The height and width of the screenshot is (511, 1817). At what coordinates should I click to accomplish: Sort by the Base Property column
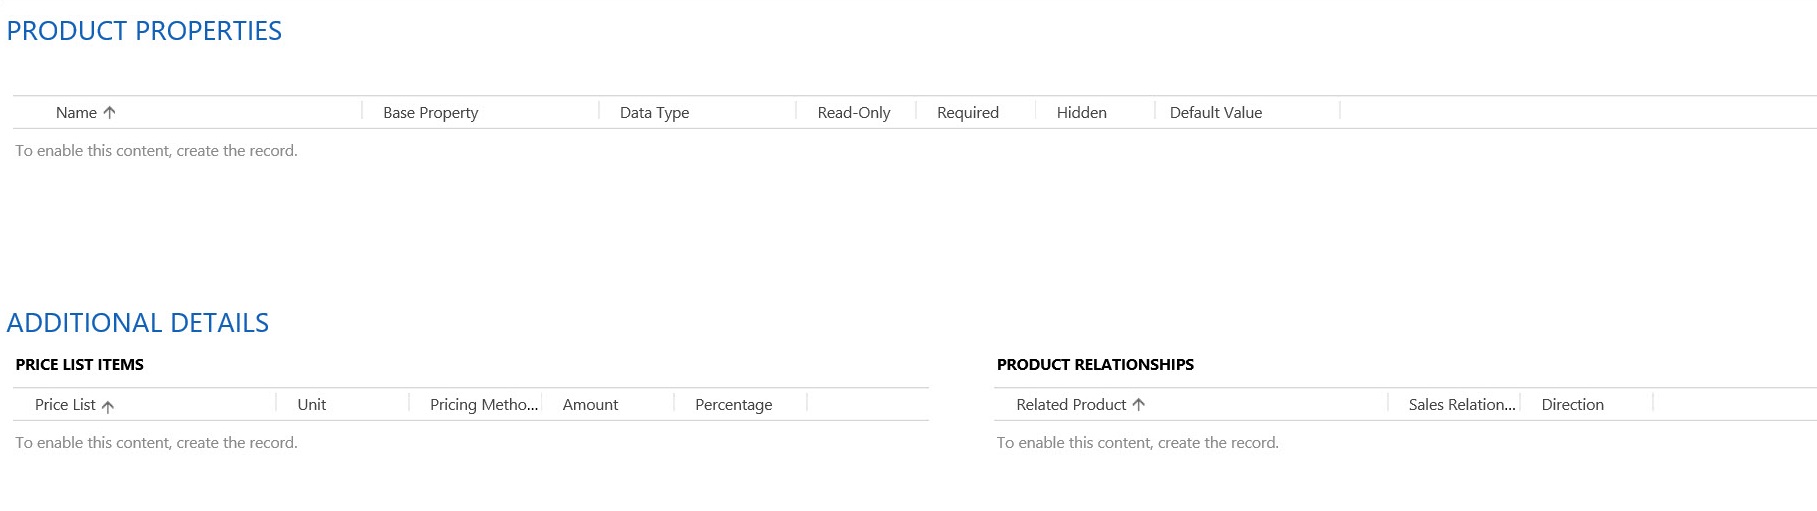coord(430,113)
